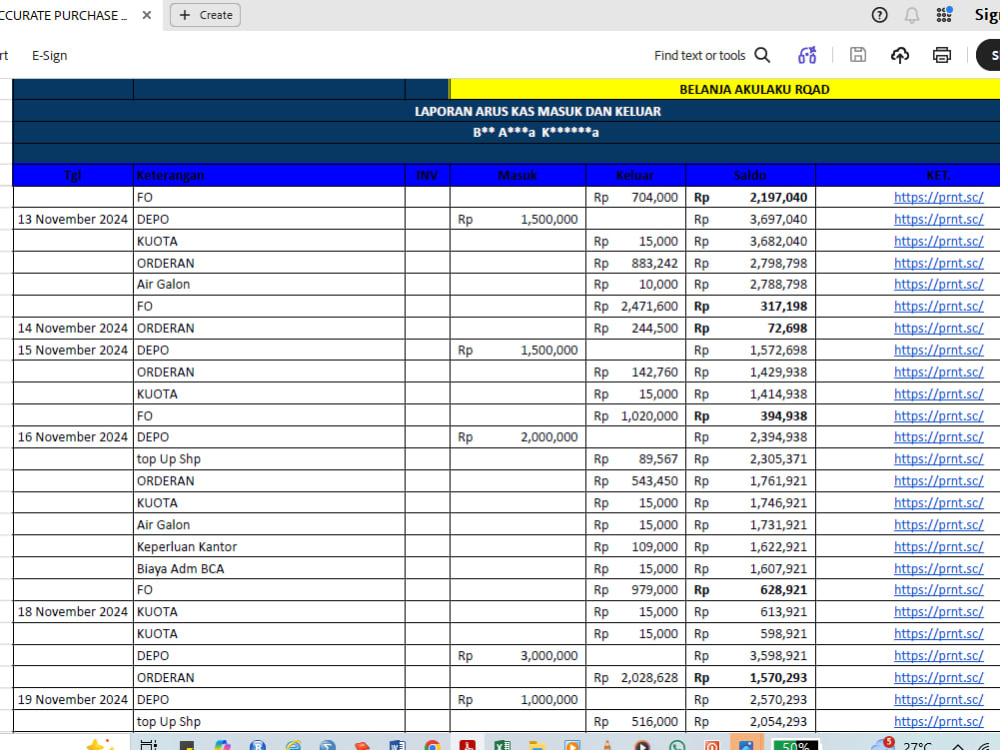
Task: Open prnt.sc link in saldo 628,921 row
Action: [x=938, y=590]
